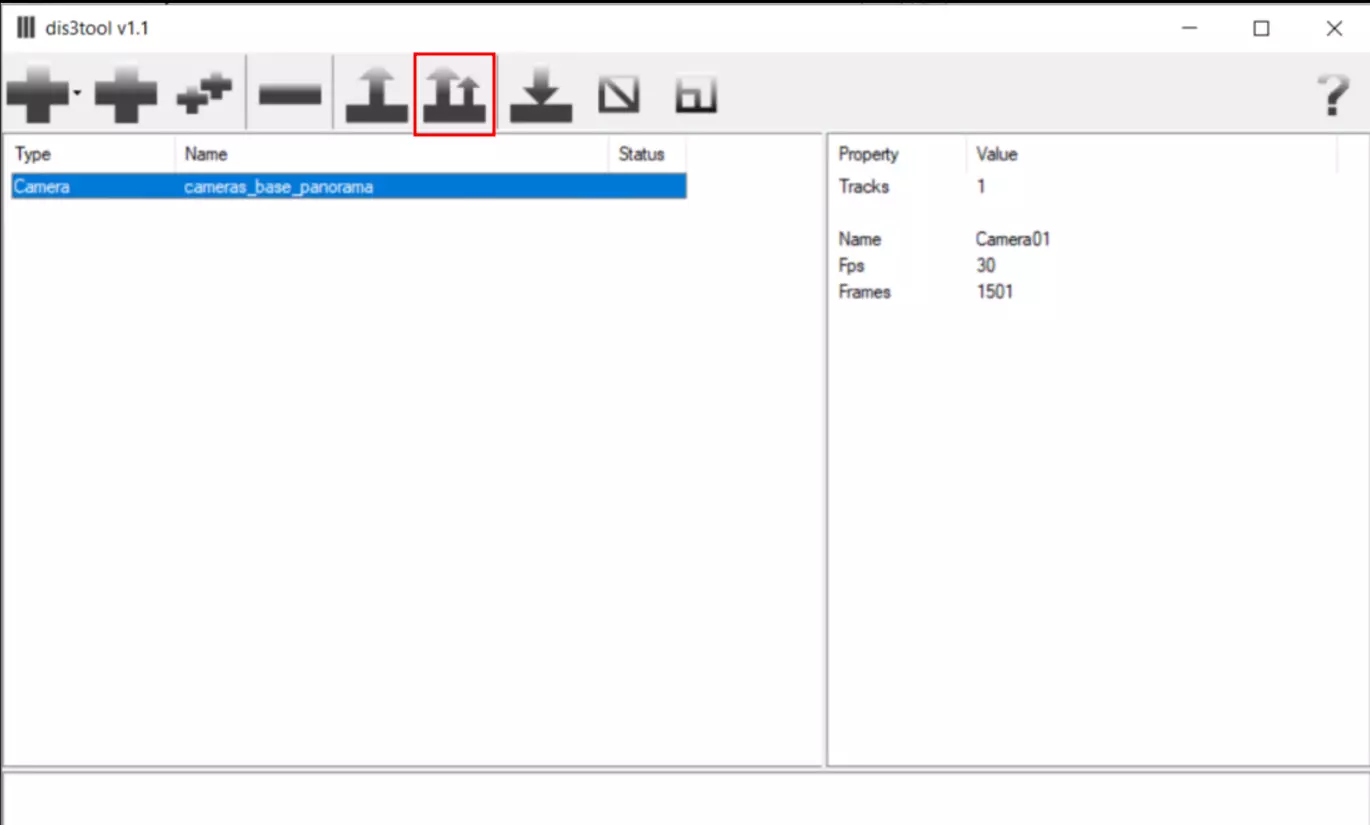Viewport: 1370px width, 825px height.
Task: Click the Status column header
Action: pos(647,154)
